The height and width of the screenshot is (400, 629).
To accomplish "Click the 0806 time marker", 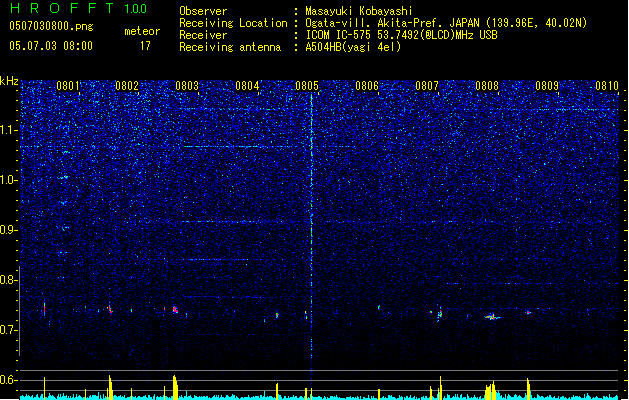I will point(367,86).
